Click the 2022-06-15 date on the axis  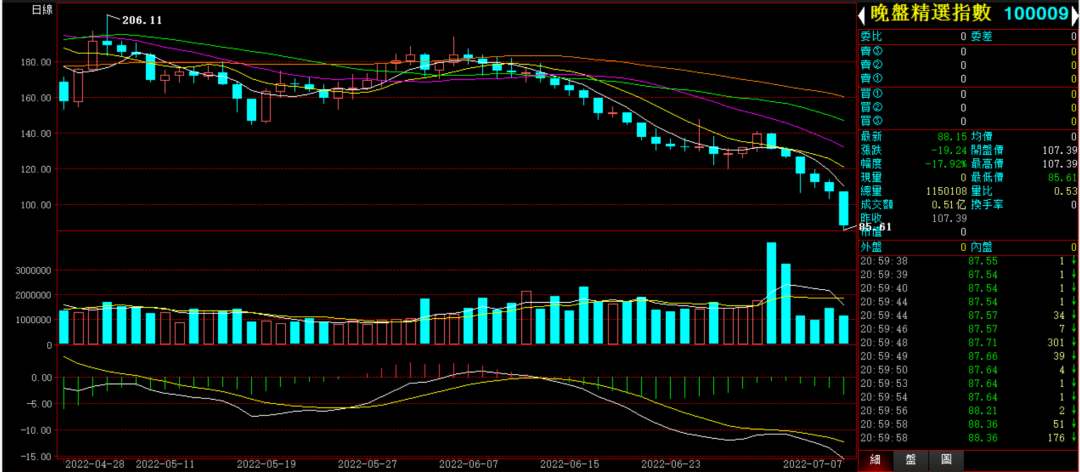click(x=571, y=465)
